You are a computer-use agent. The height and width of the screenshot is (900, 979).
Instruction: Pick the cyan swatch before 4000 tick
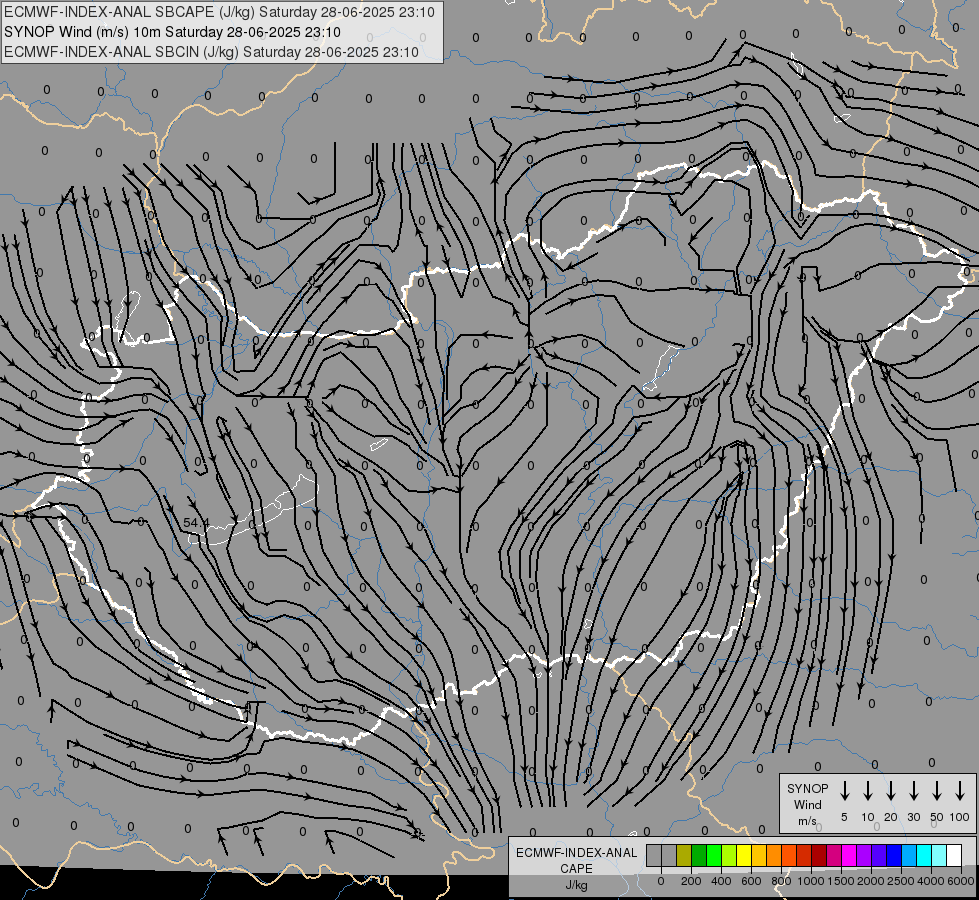click(925, 855)
